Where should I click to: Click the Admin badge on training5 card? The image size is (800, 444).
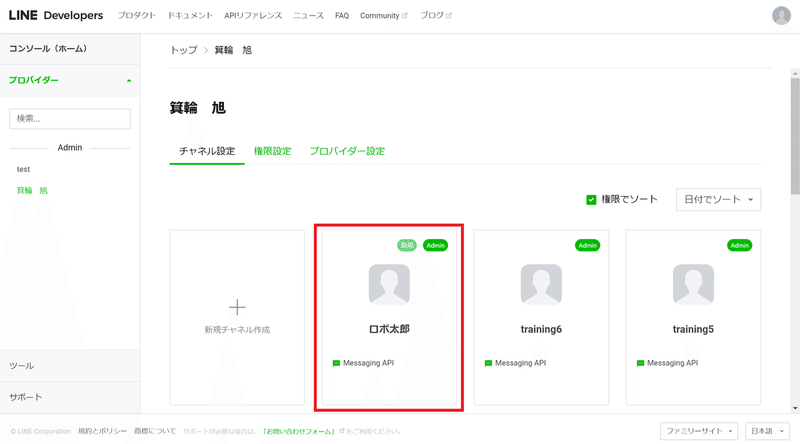[x=739, y=245]
